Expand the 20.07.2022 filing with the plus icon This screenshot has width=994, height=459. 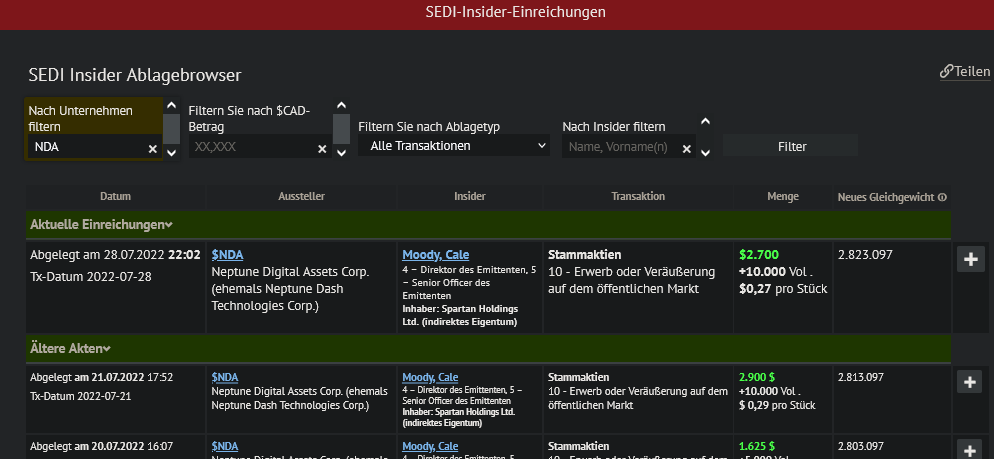pyautogui.click(x=970, y=449)
